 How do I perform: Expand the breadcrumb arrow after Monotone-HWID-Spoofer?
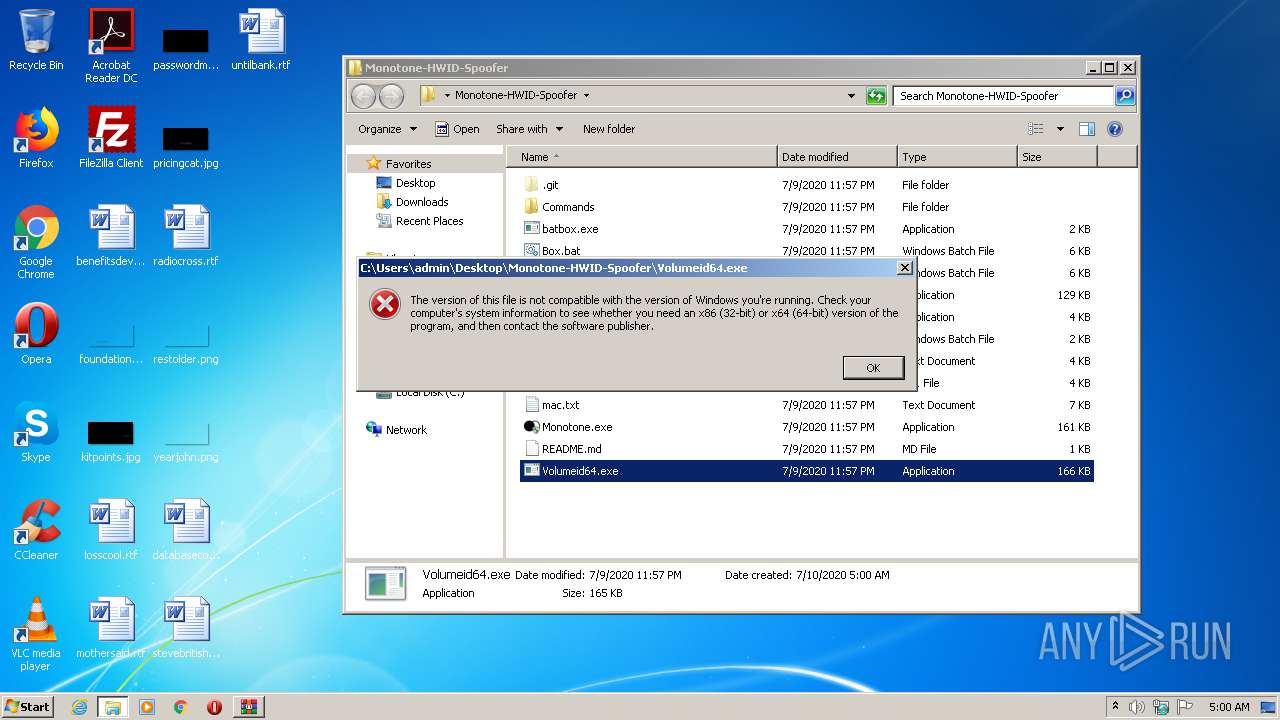(586, 96)
